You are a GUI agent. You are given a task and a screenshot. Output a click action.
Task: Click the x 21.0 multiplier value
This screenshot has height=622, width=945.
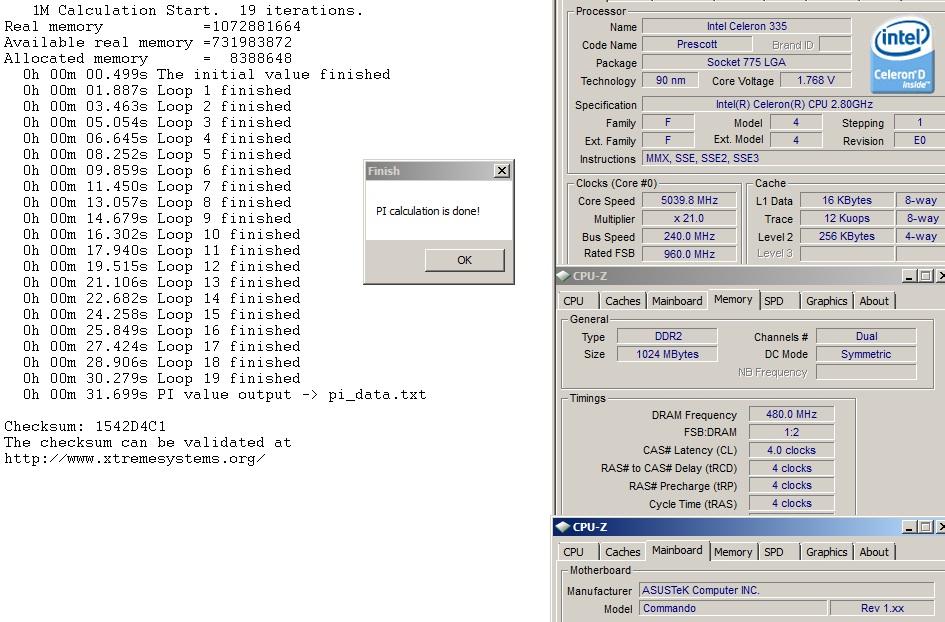click(689, 218)
